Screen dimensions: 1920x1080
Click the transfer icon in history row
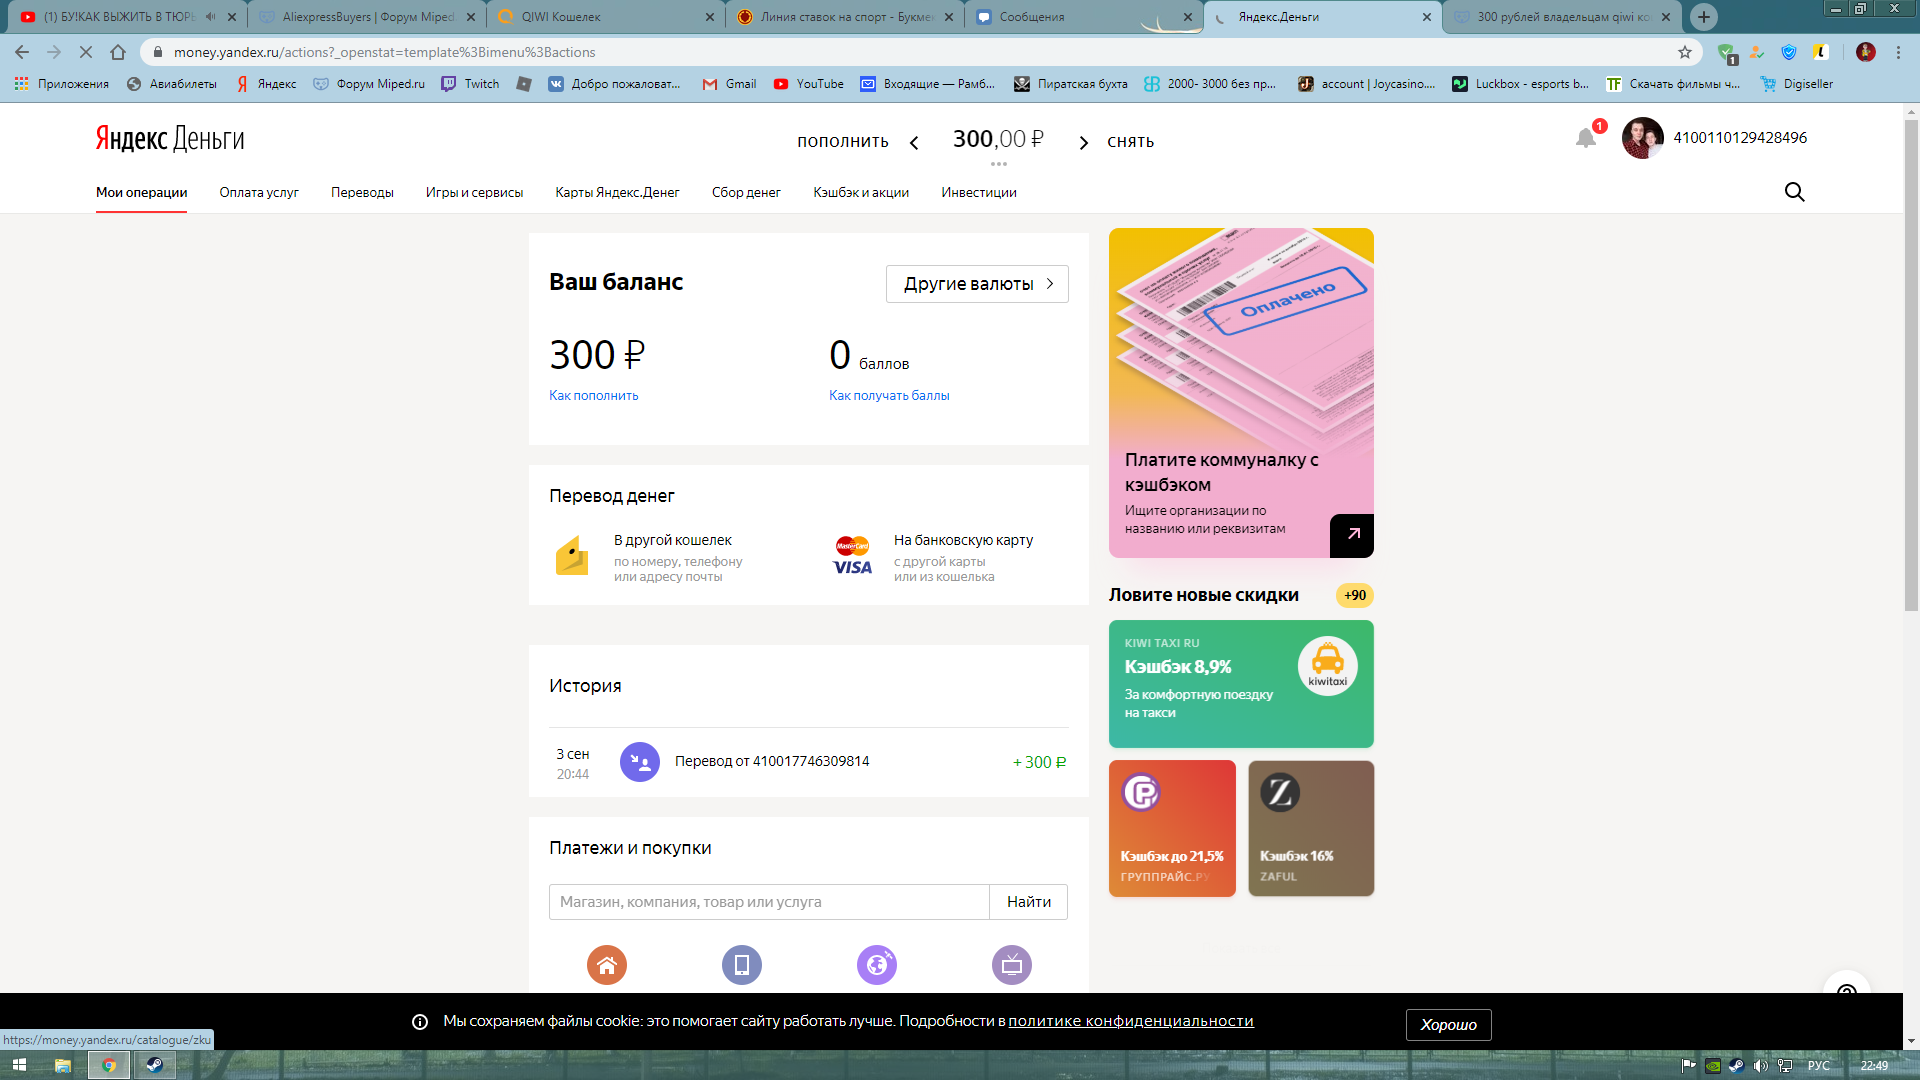pyautogui.click(x=640, y=762)
